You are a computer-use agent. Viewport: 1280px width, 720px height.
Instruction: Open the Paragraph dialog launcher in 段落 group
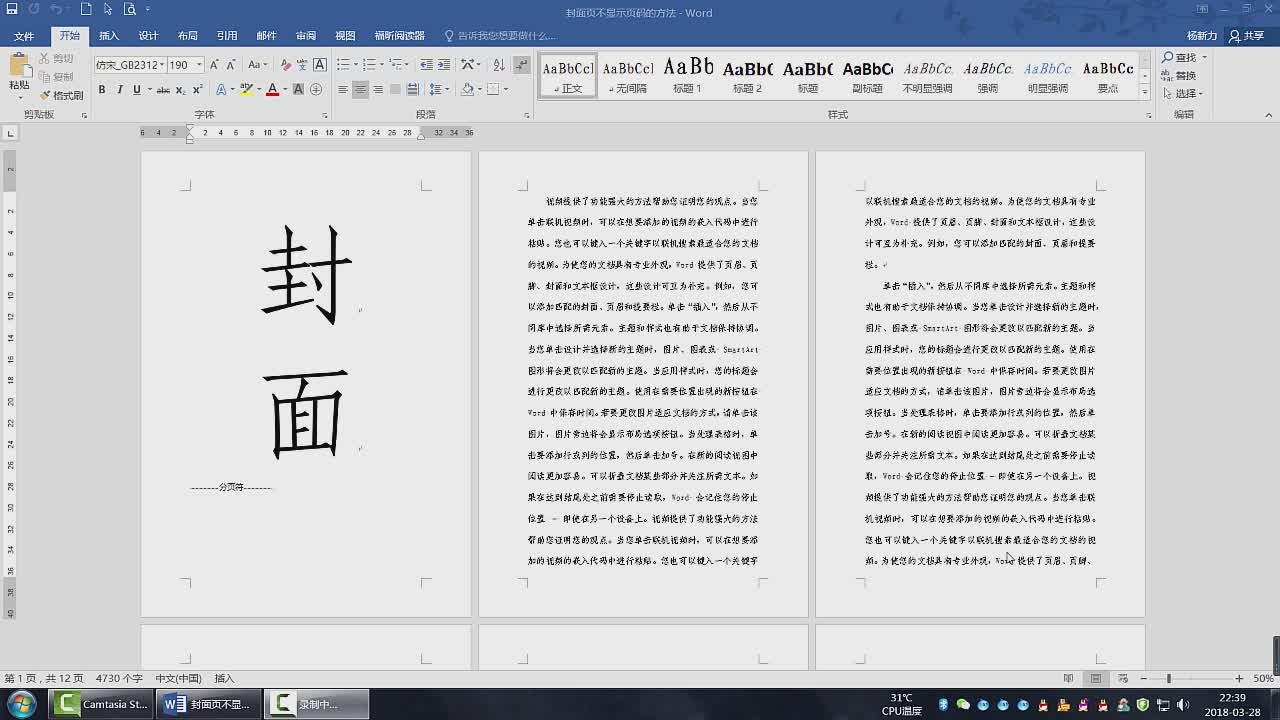pyautogui.click(x=527, y=116)
